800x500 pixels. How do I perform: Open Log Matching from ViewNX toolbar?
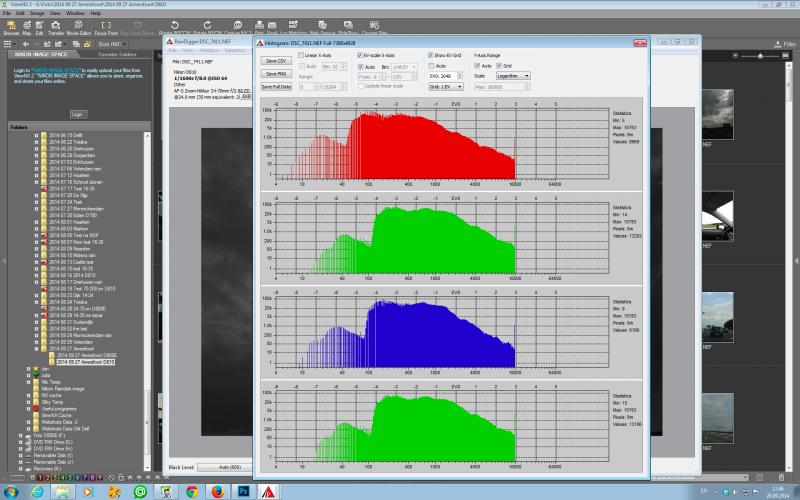293,26
